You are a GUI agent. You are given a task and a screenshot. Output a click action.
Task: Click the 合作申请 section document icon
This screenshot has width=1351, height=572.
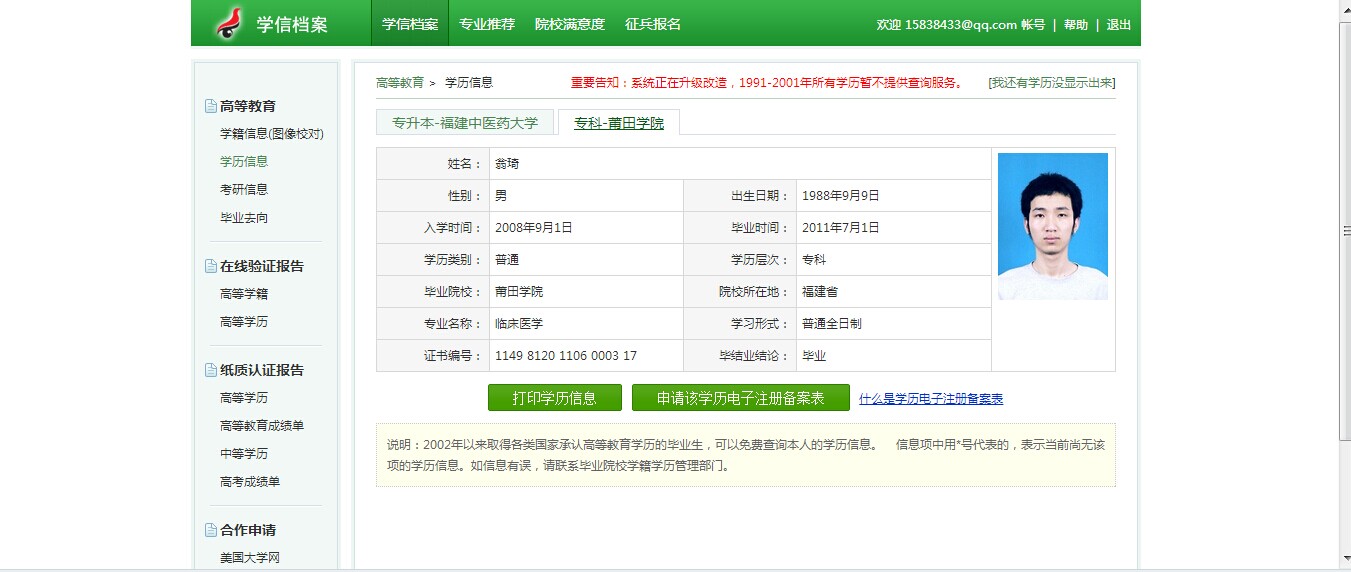210,530
